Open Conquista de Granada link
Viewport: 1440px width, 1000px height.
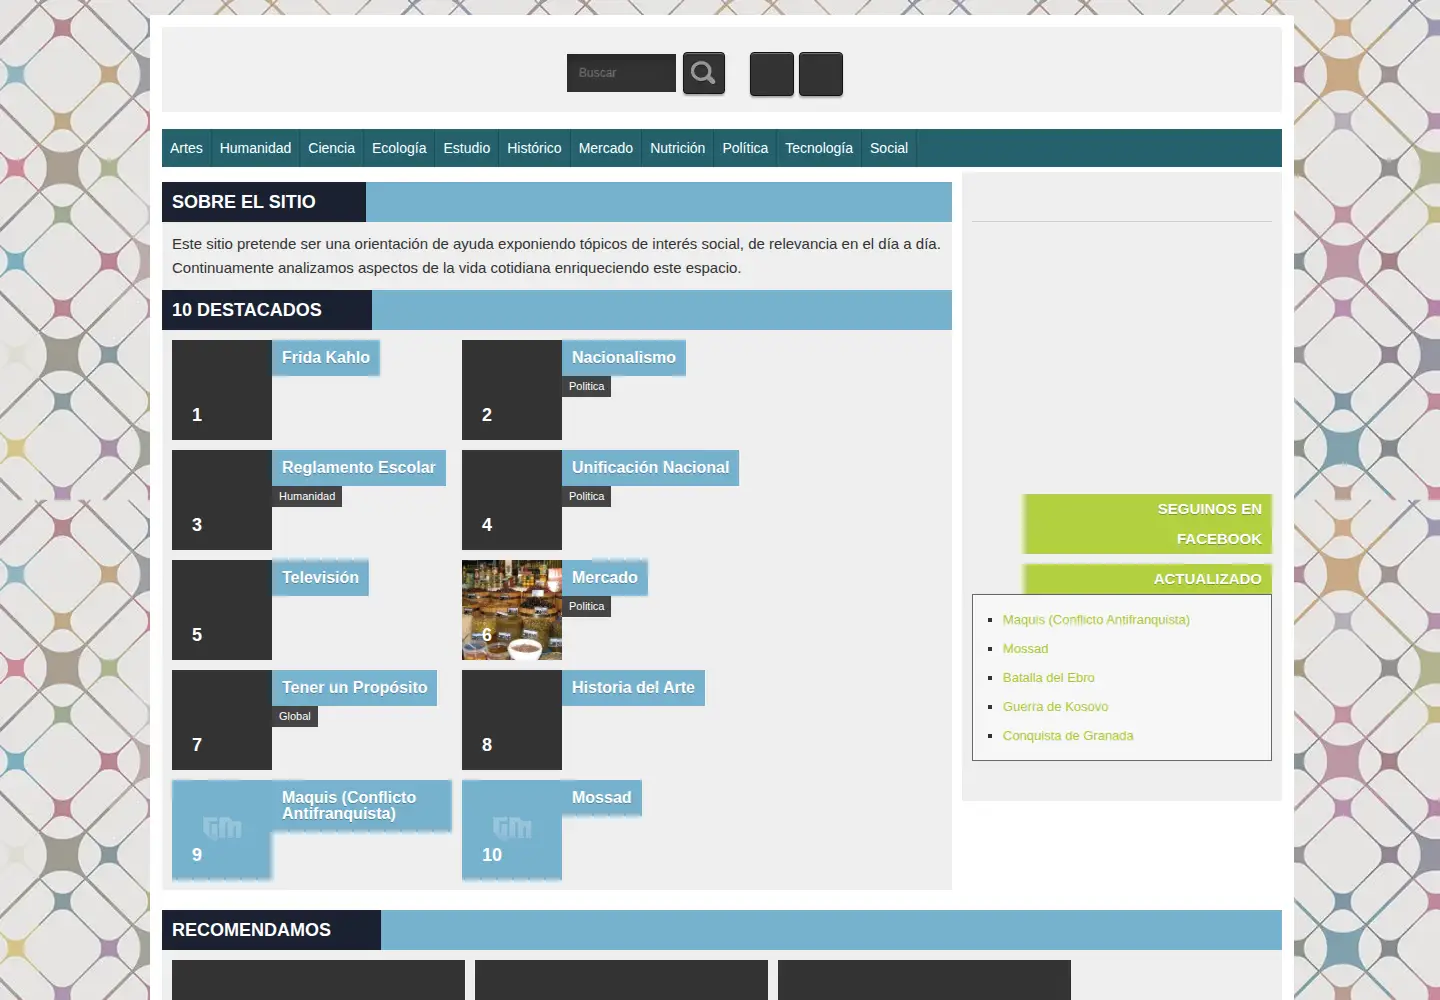pos(1068,736)
